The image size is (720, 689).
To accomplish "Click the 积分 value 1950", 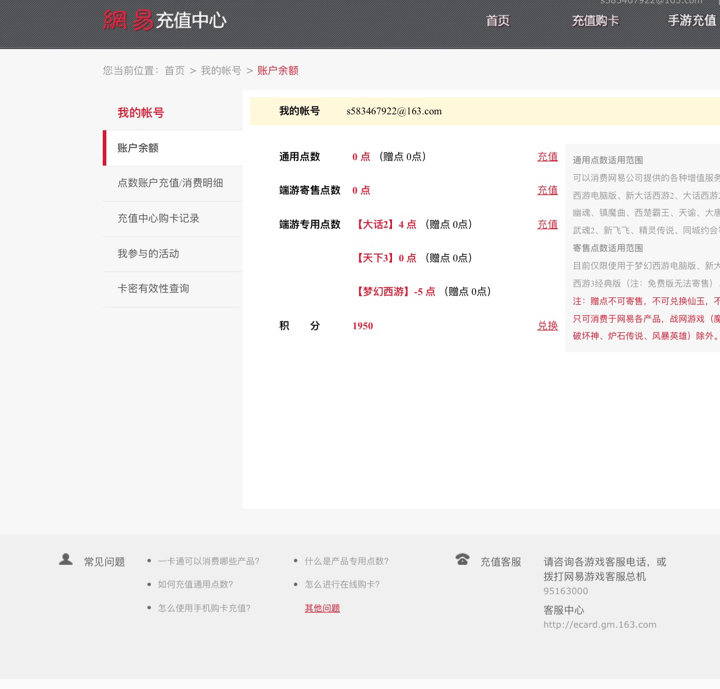I will pyautogui.click(x=363, y=326).
